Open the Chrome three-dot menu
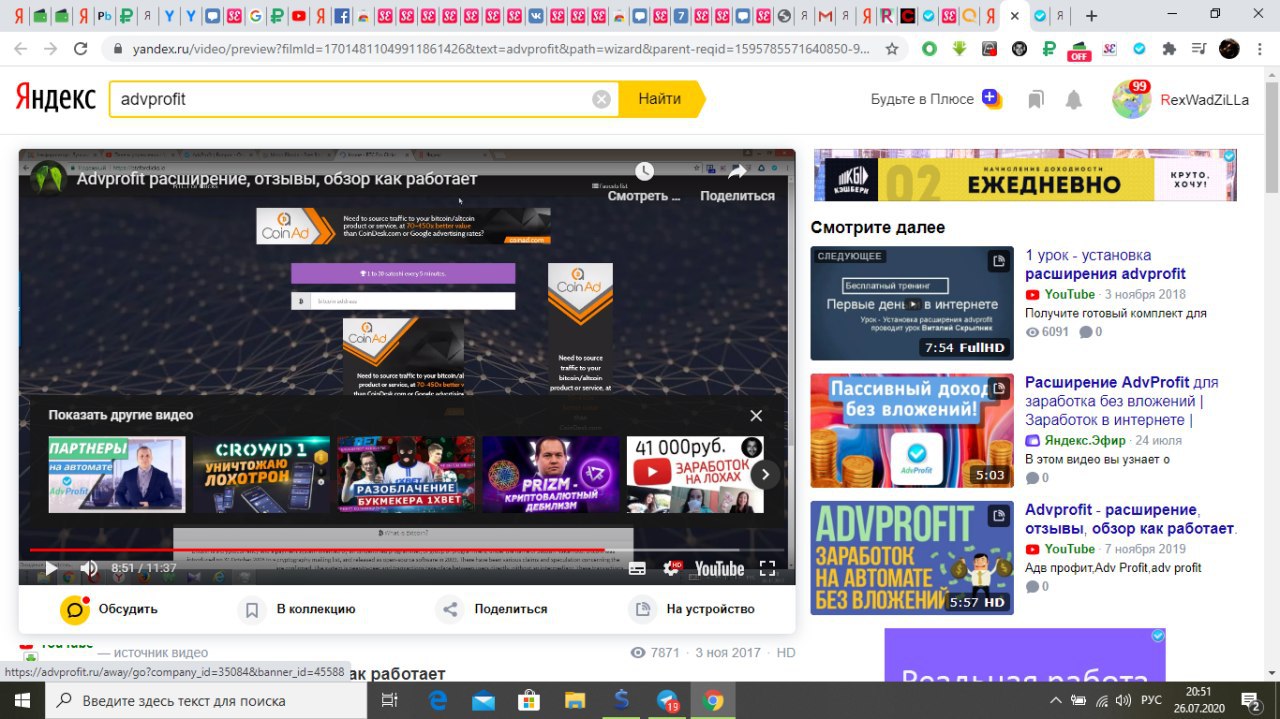 click(x=1260, y=48)
